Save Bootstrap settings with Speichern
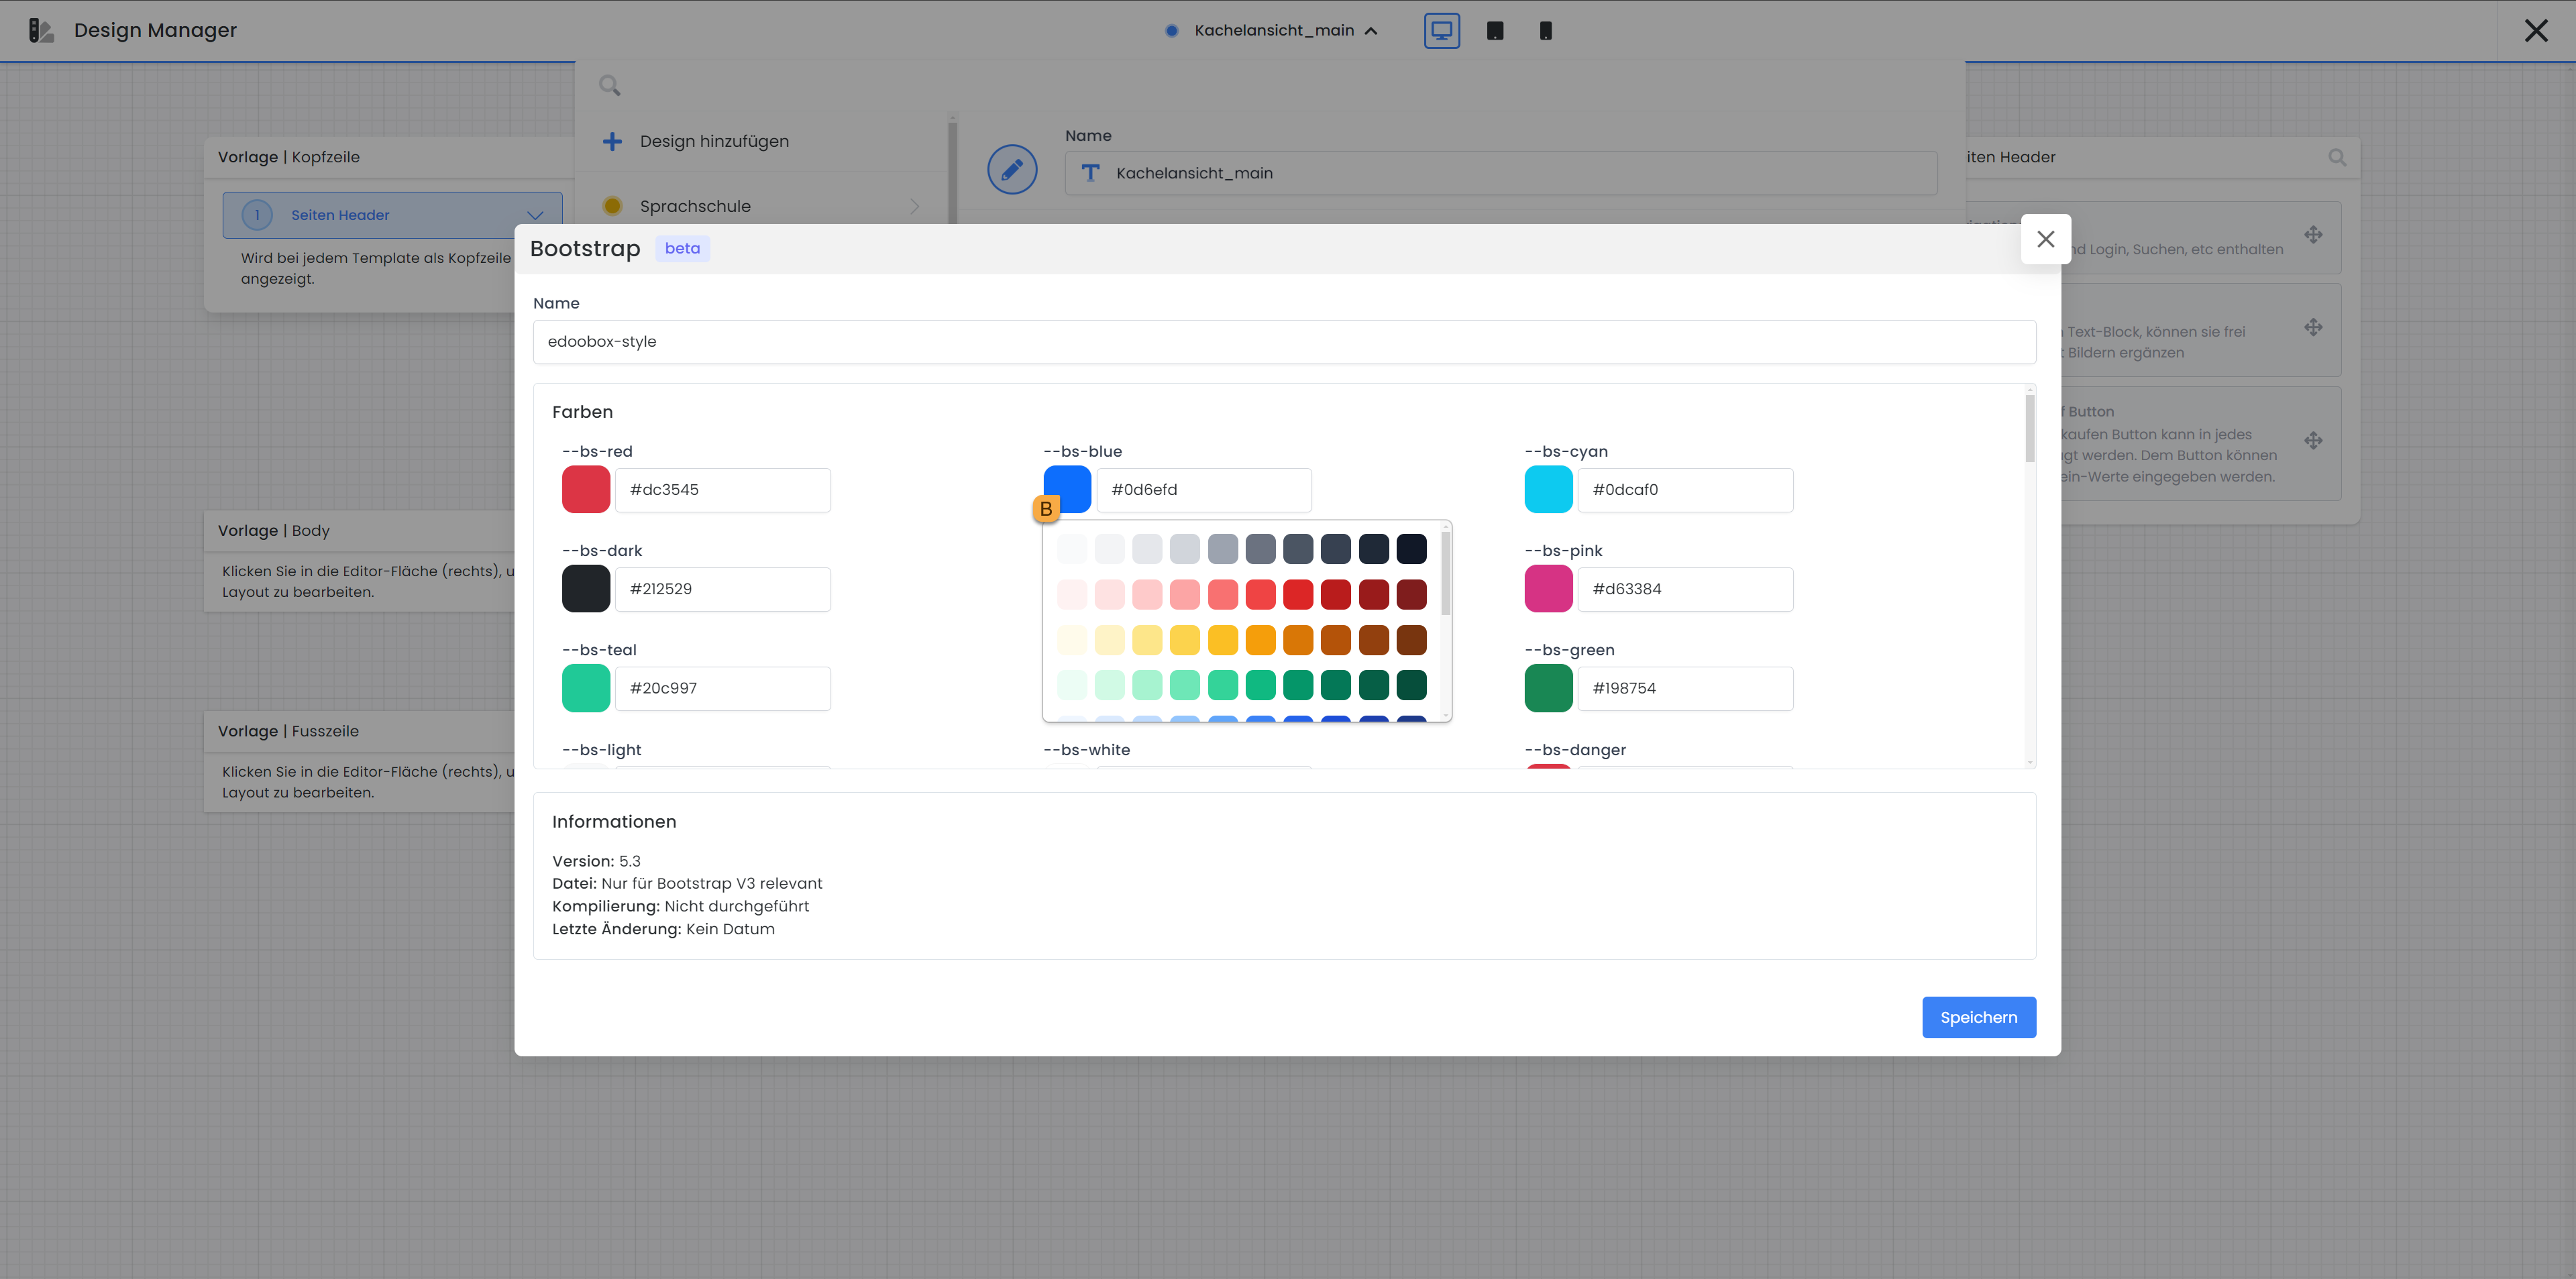 1978,1017
